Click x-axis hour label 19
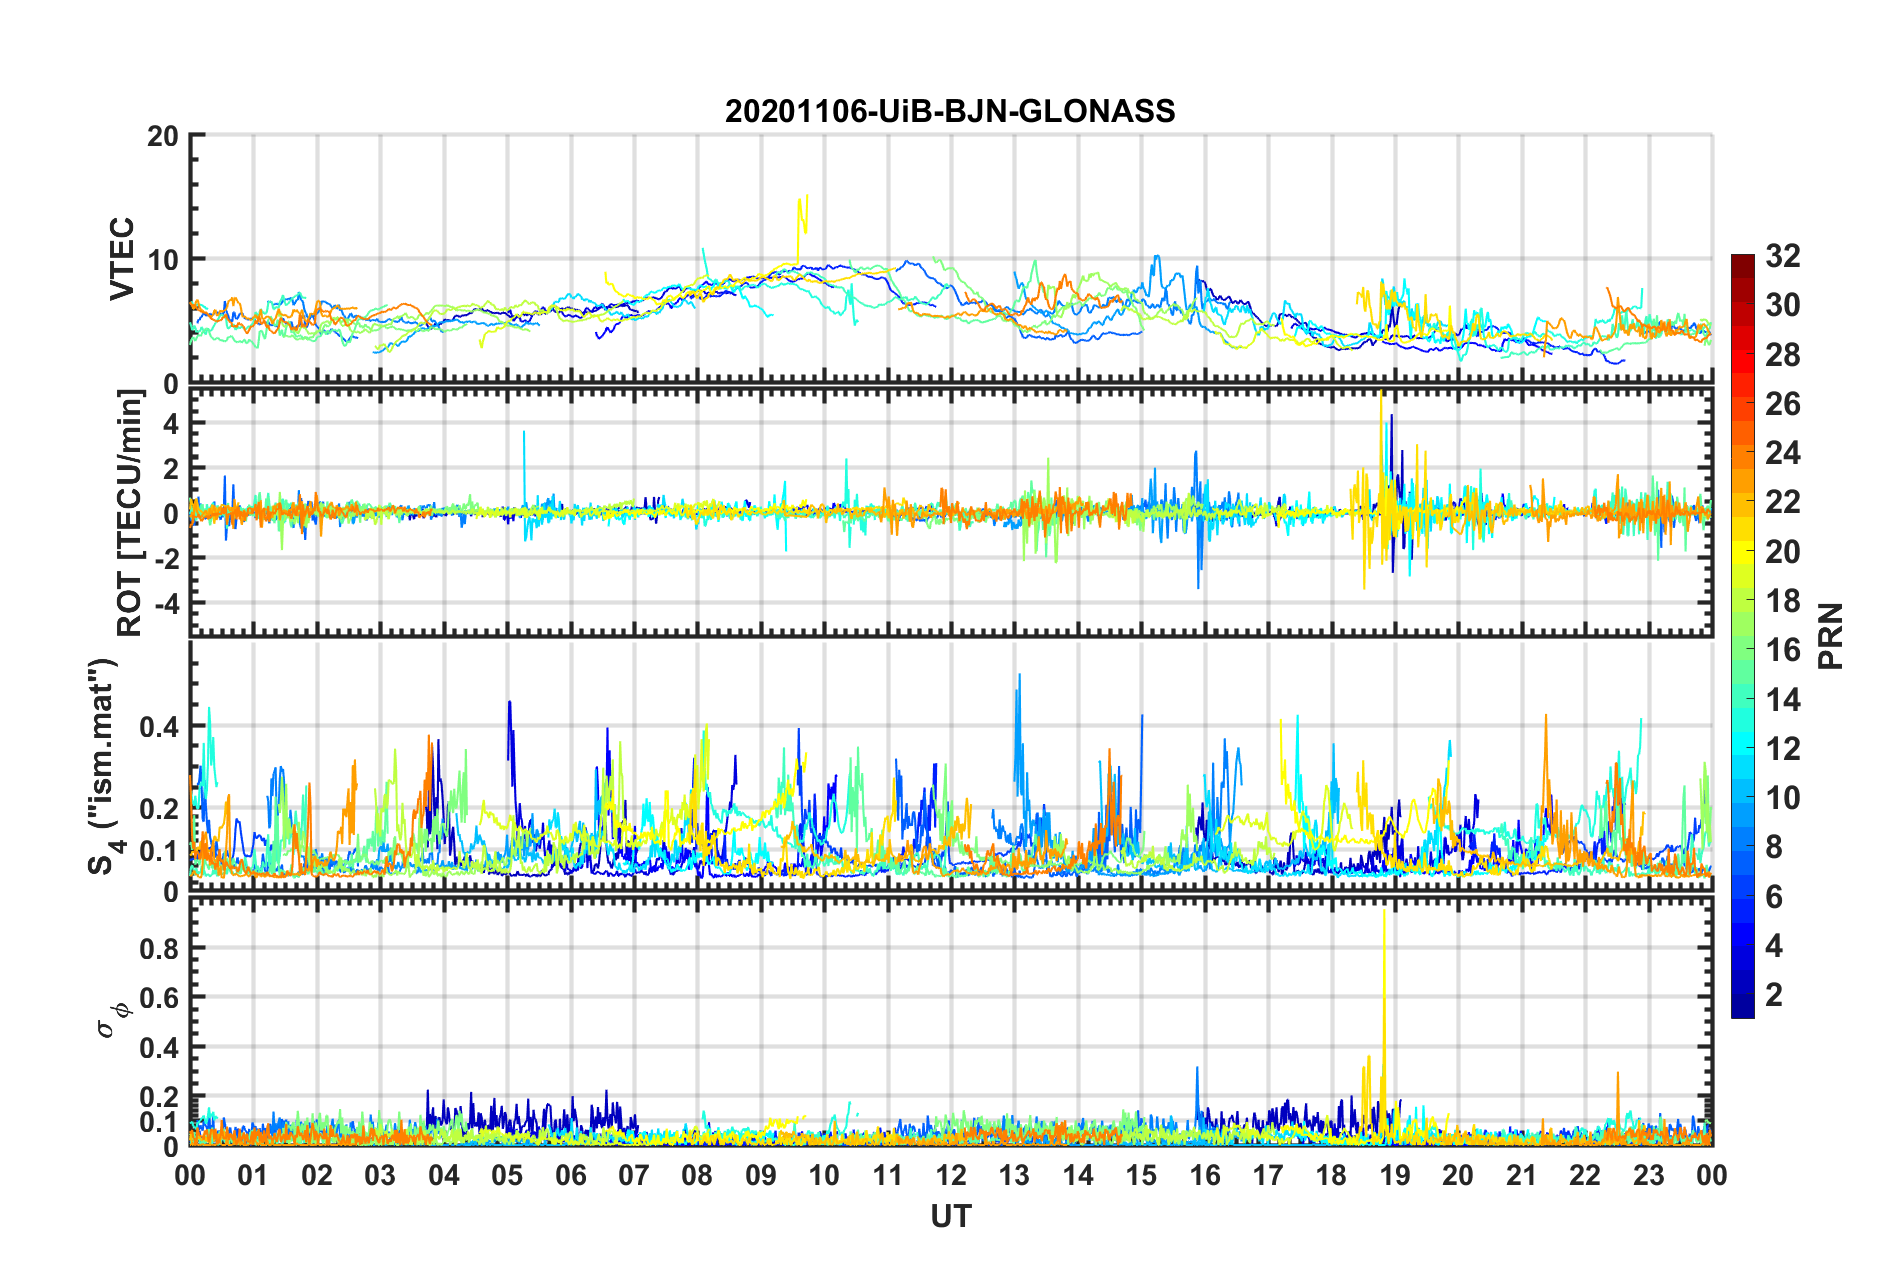The width and height of the screenshot is (1902, 1272). 1395,1175
